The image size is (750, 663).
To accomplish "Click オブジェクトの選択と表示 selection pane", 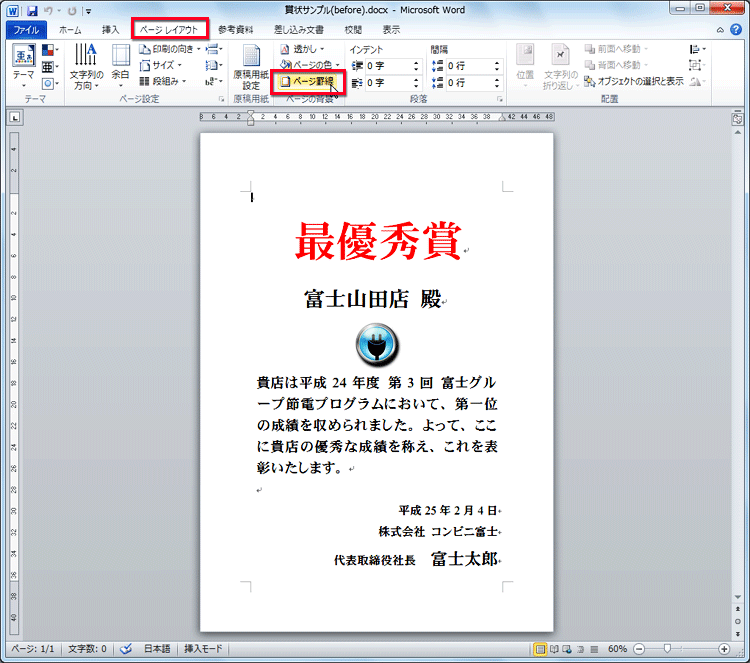I will click(634, 81).
